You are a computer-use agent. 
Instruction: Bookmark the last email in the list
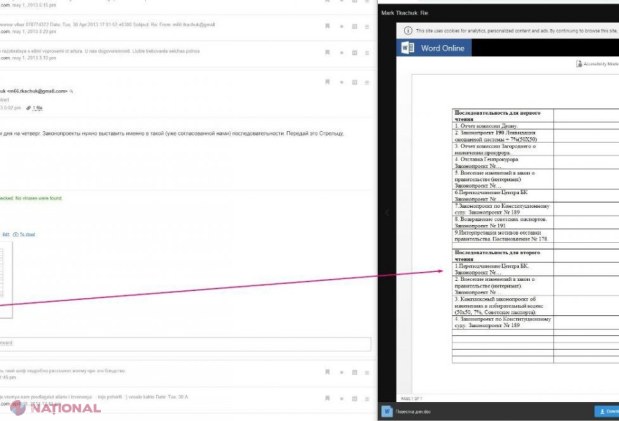click(x=327, y=398)
